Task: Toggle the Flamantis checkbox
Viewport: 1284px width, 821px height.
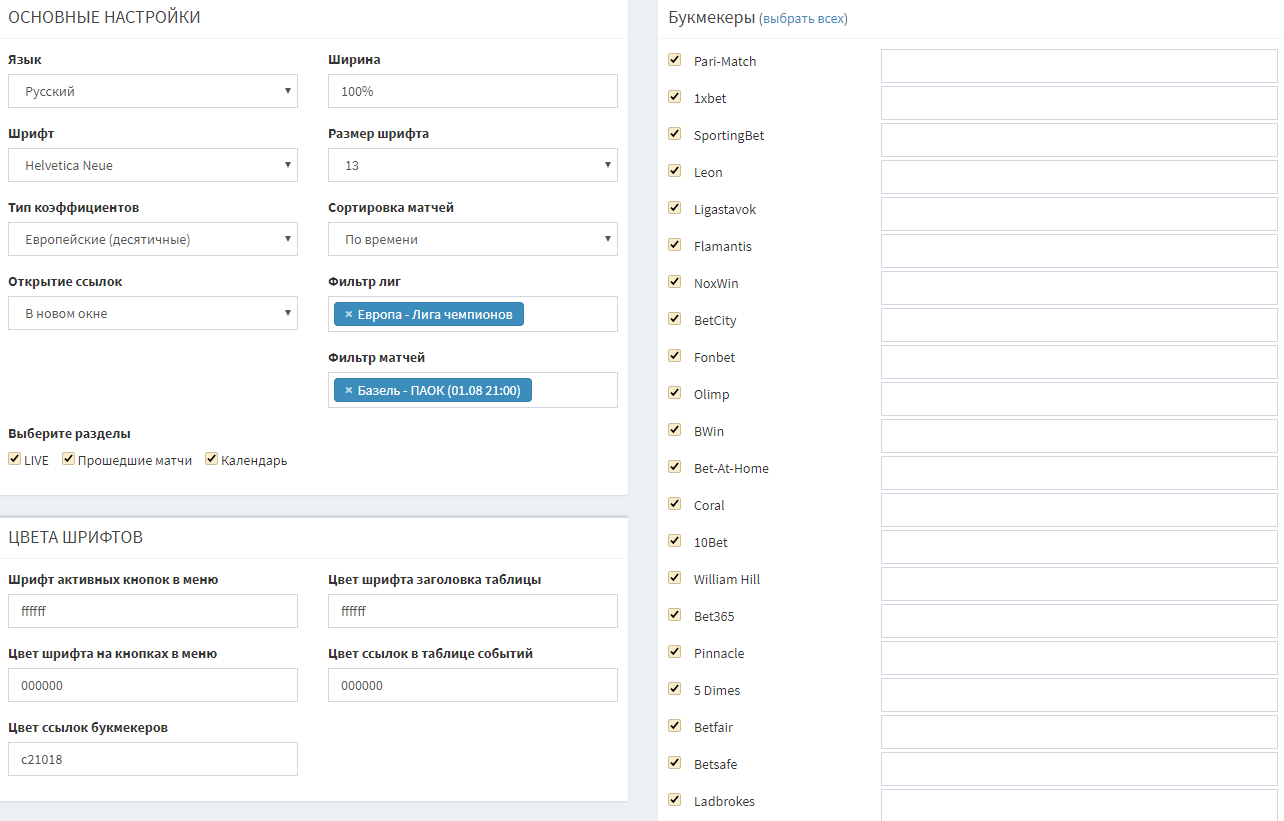Action: tap(674, 245)
